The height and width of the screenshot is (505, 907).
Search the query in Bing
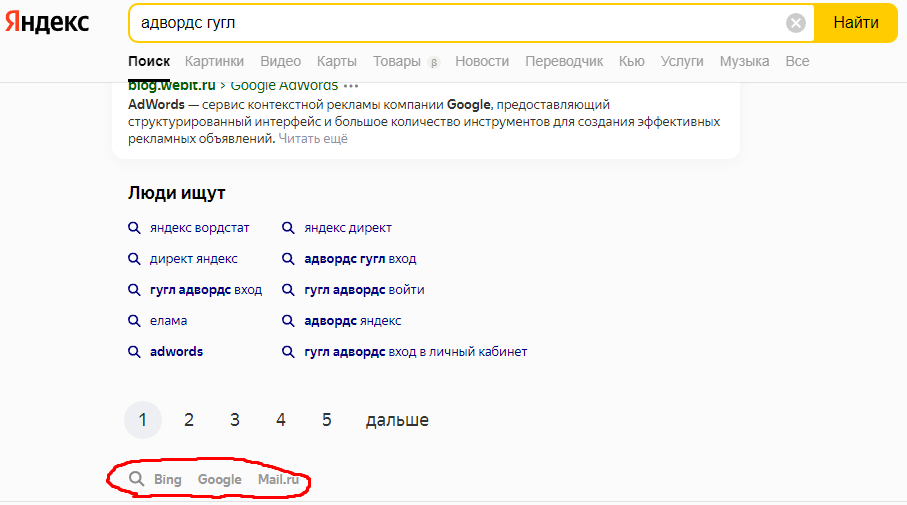(168, 480)
